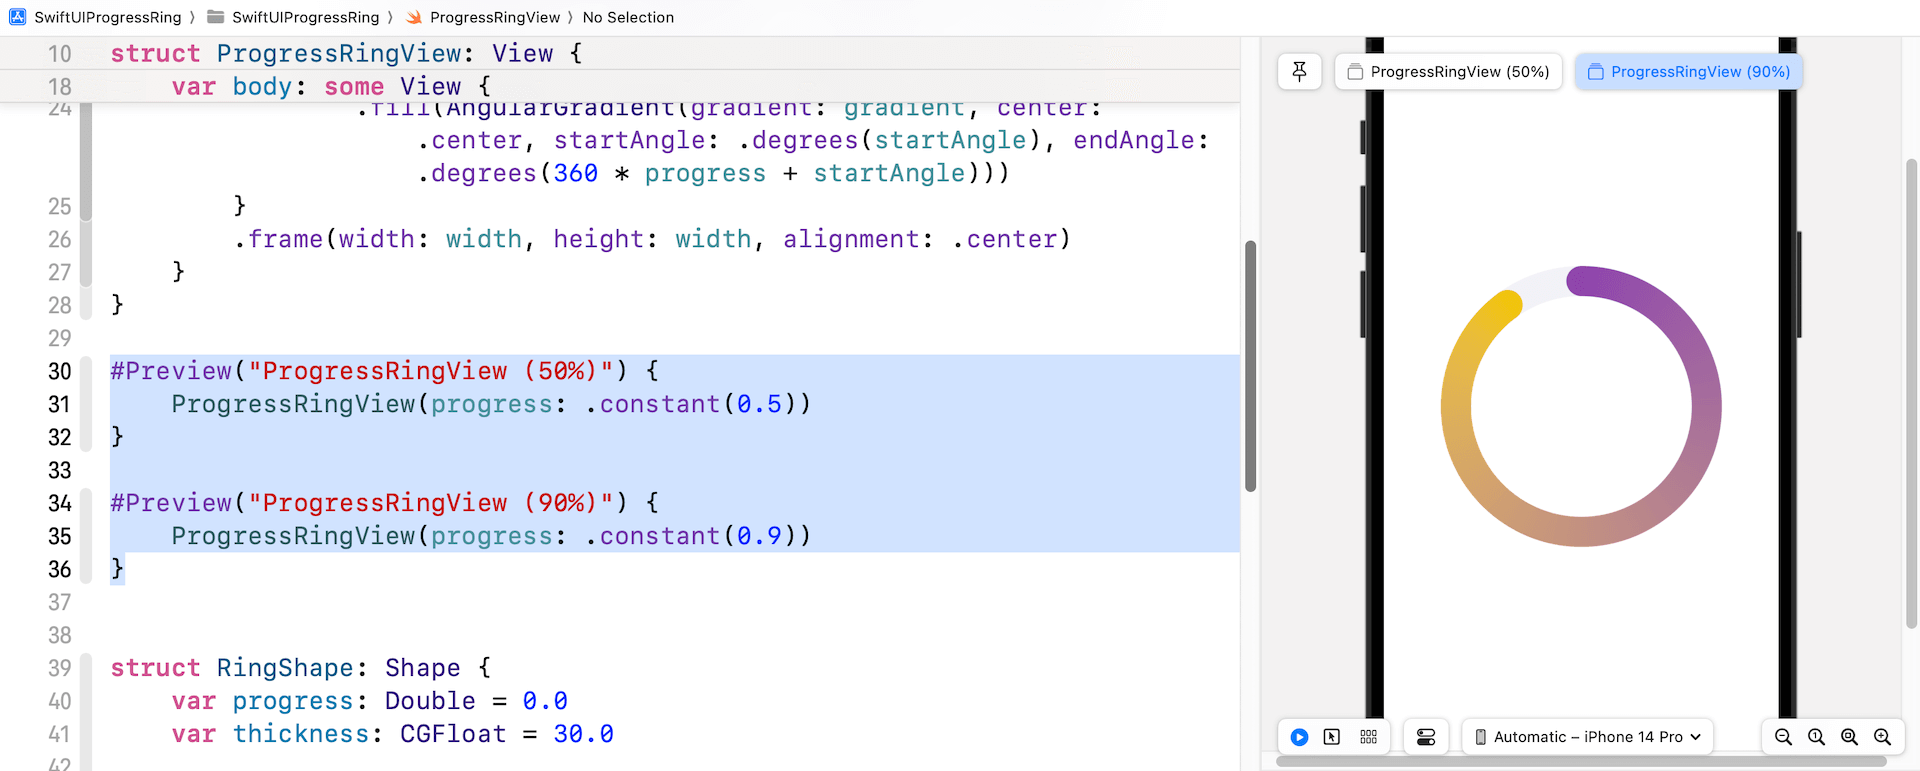
Task: Open SwiftUIProgressRing folder breadcrumb
Action: pyautogui.click(x=294, y=17)
